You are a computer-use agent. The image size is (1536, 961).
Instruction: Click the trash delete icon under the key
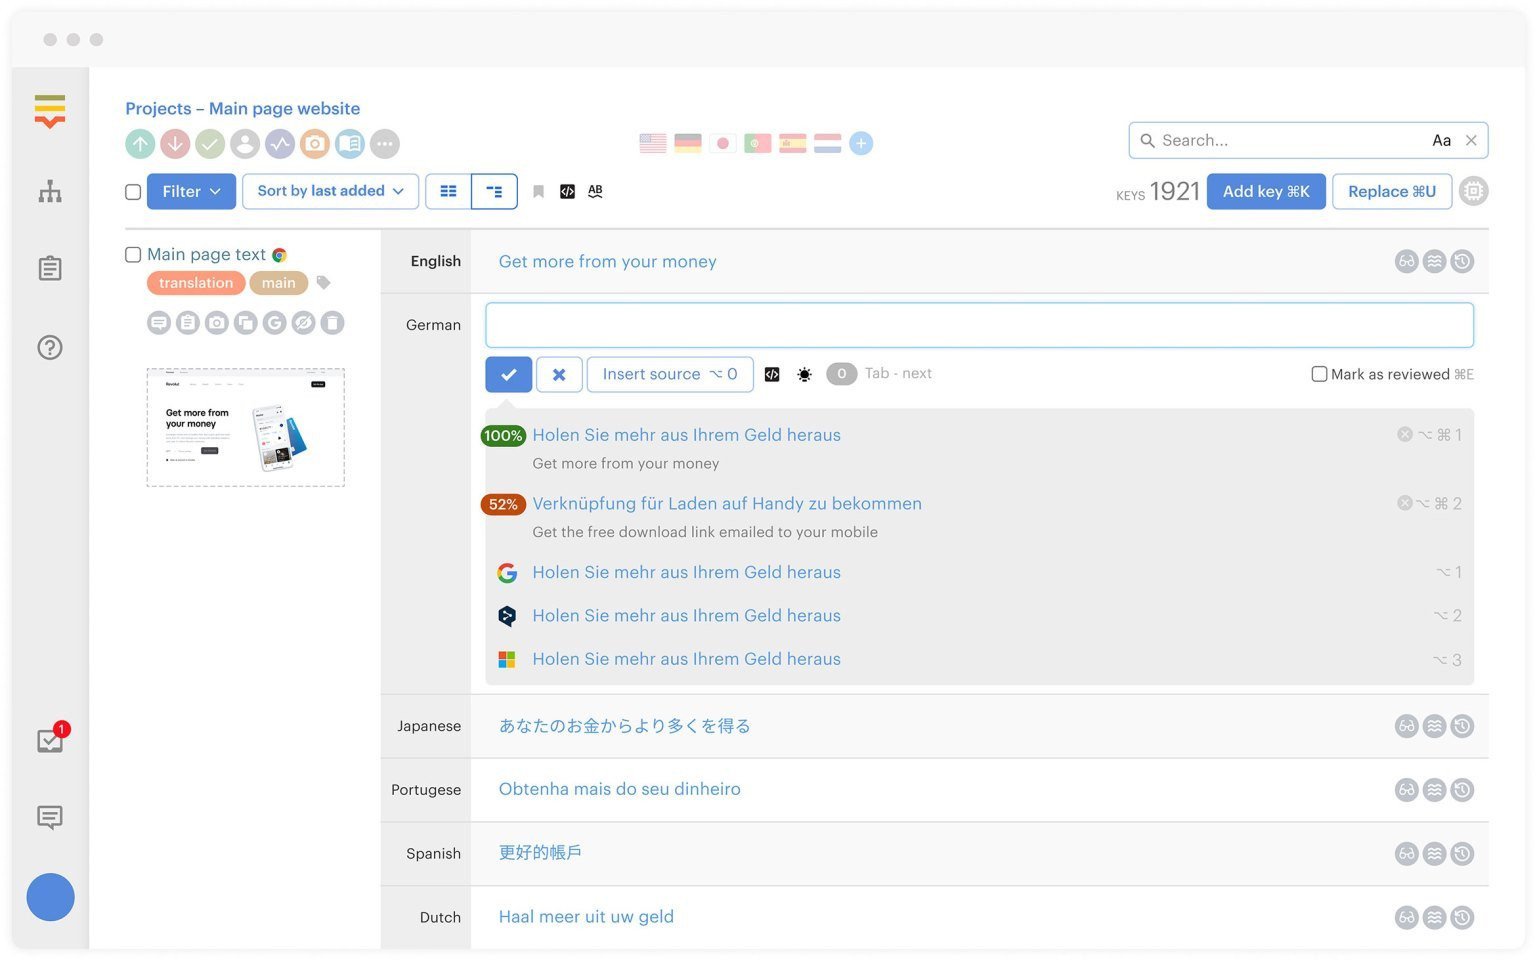tap(332, 323)
